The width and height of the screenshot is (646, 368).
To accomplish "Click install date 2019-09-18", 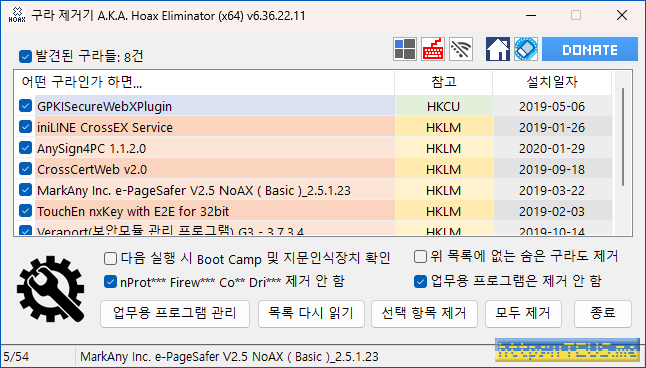I will click(552, 169).
